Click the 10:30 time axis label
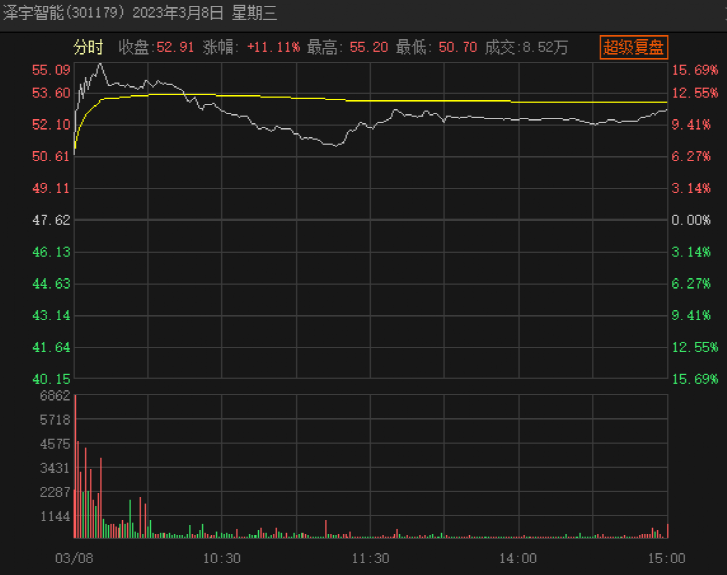727x575 pixels. click(222, 558)
